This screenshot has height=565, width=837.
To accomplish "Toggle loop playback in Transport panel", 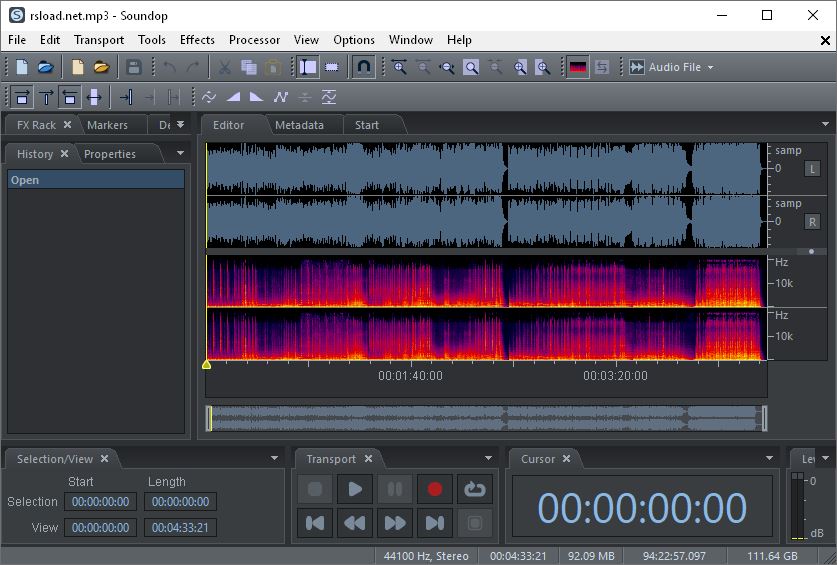I will point(474,489).
